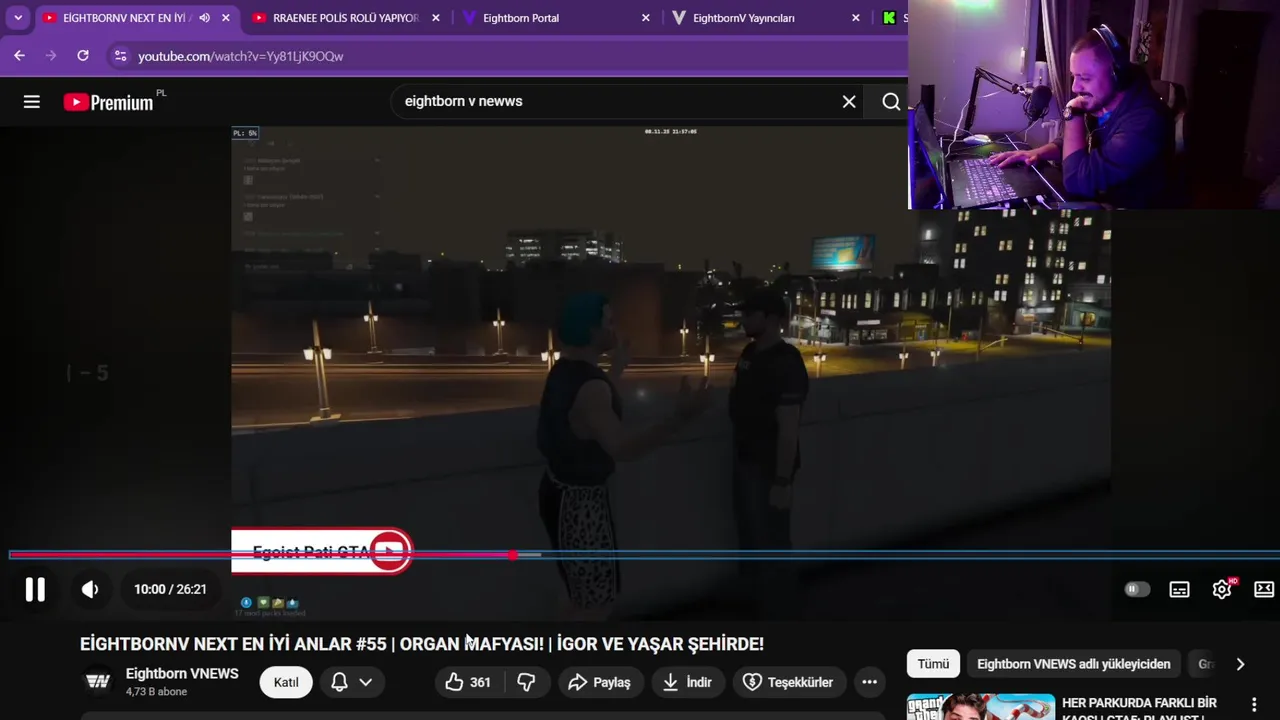Close the EightbornV Yayıncıları tab
The width and height of the screenshot is (1280, 720).
point(855,18)
